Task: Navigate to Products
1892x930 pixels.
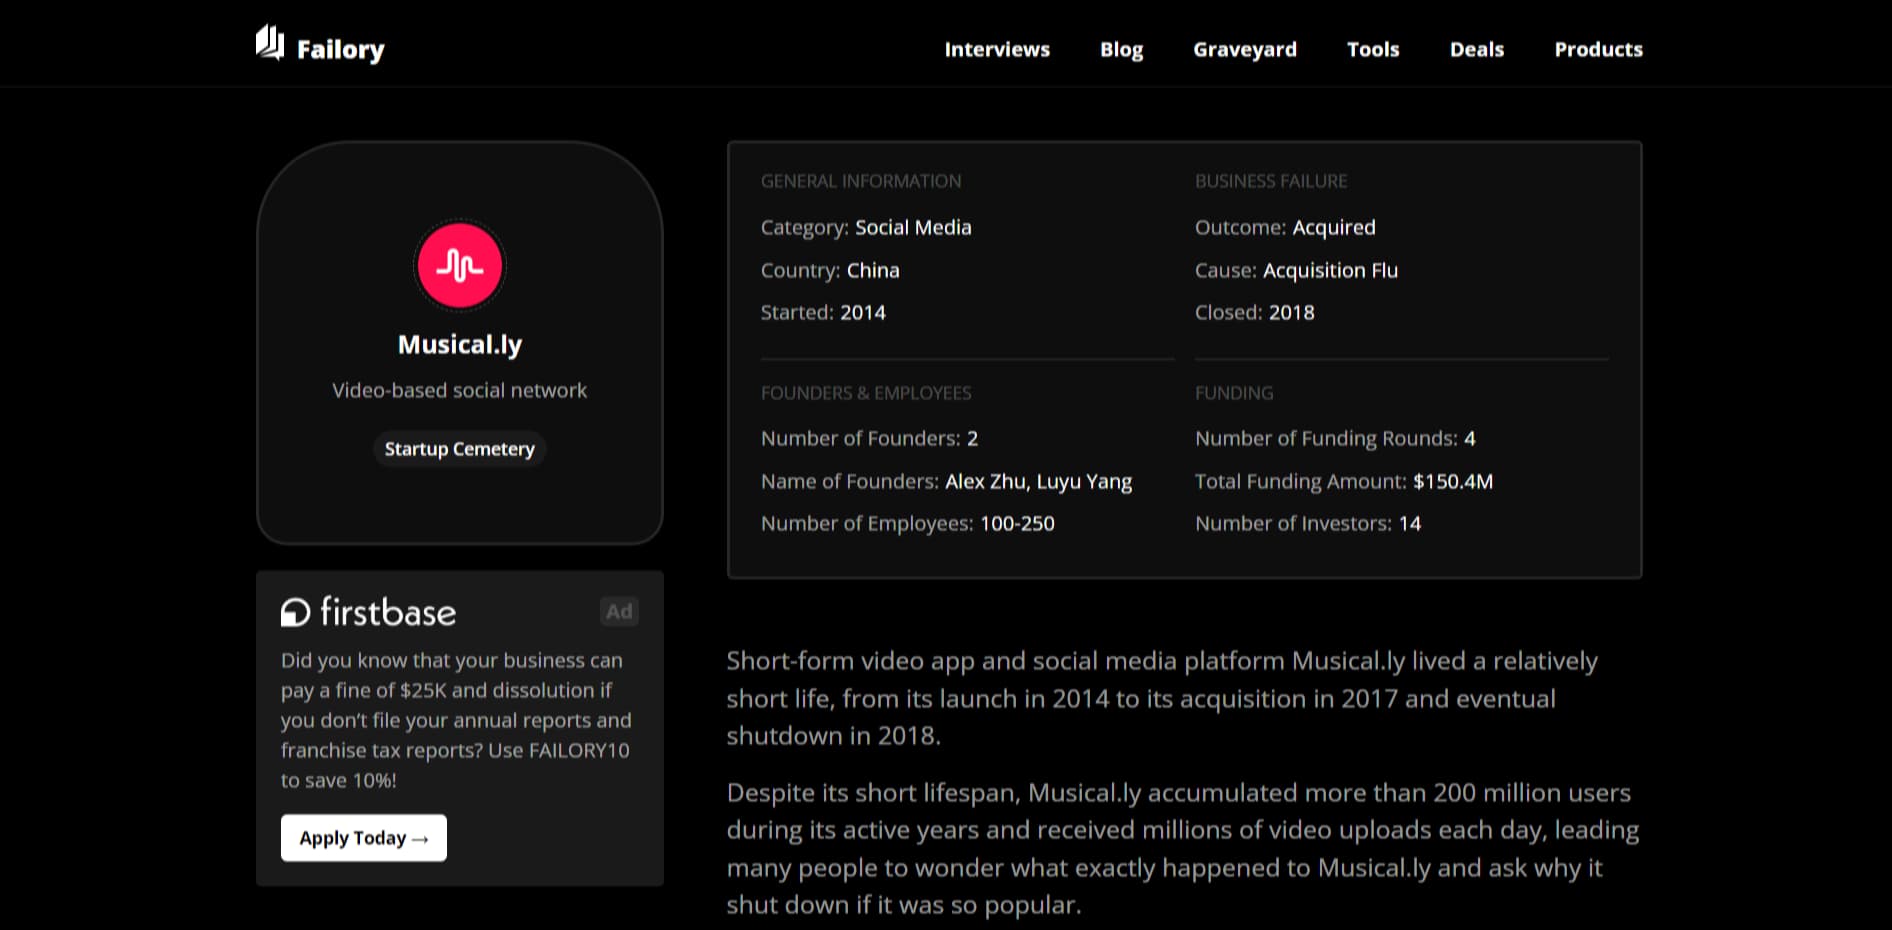Action: click(1597, 49)
